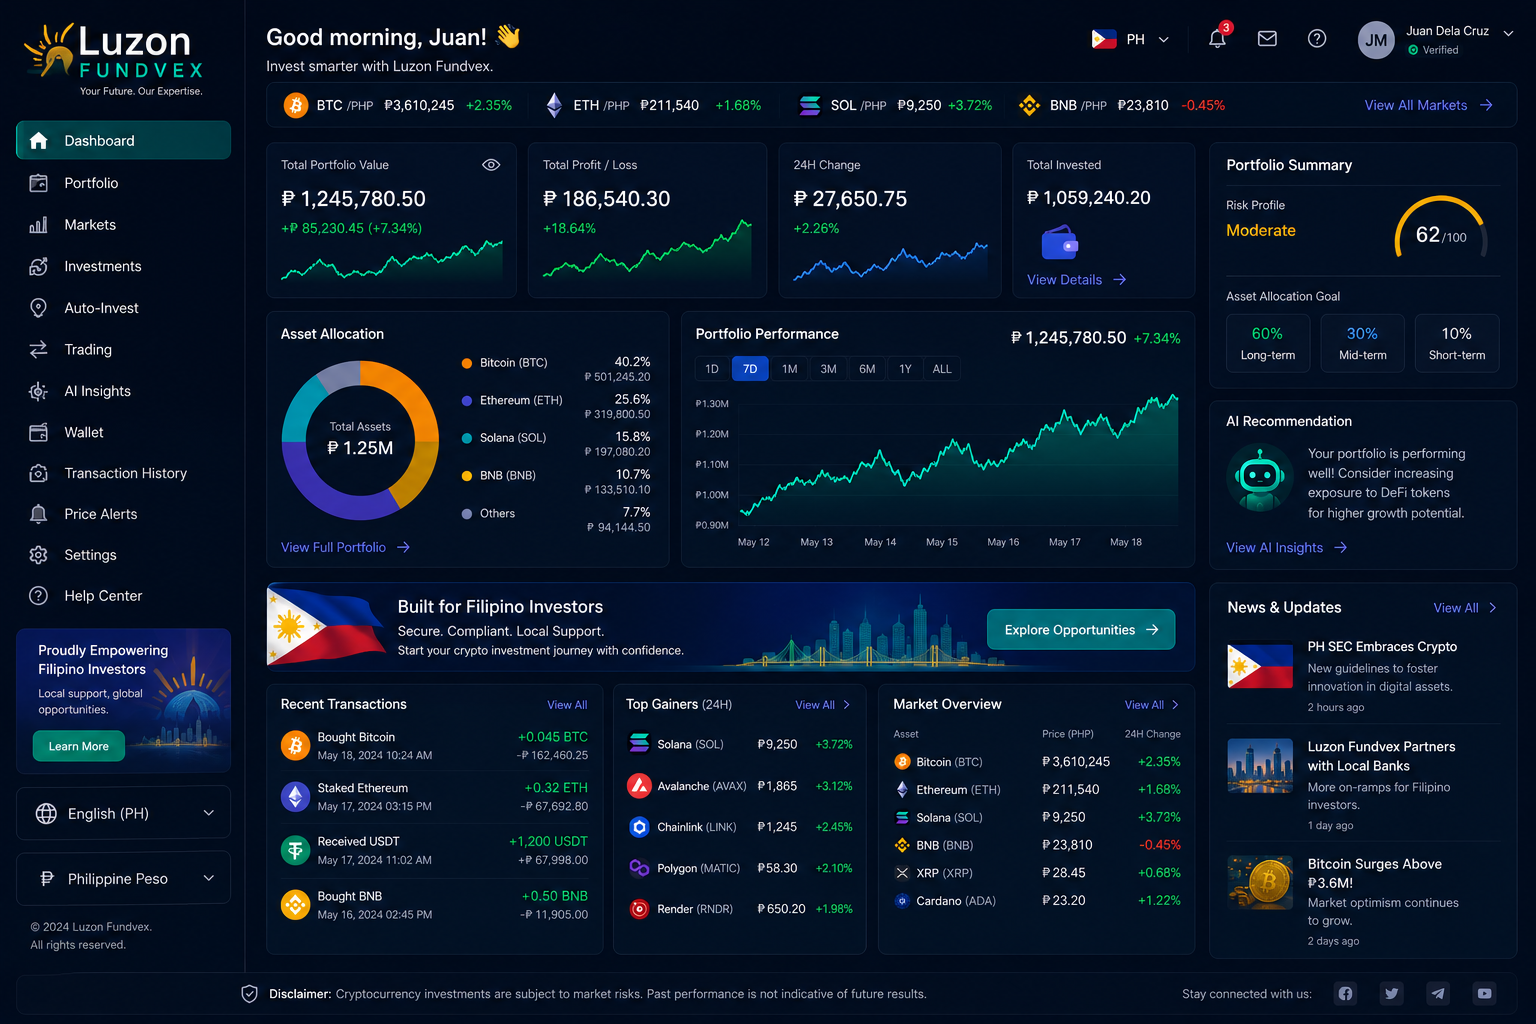Click View AI Insights link

pyautogui.click(x=1287, y=547)
